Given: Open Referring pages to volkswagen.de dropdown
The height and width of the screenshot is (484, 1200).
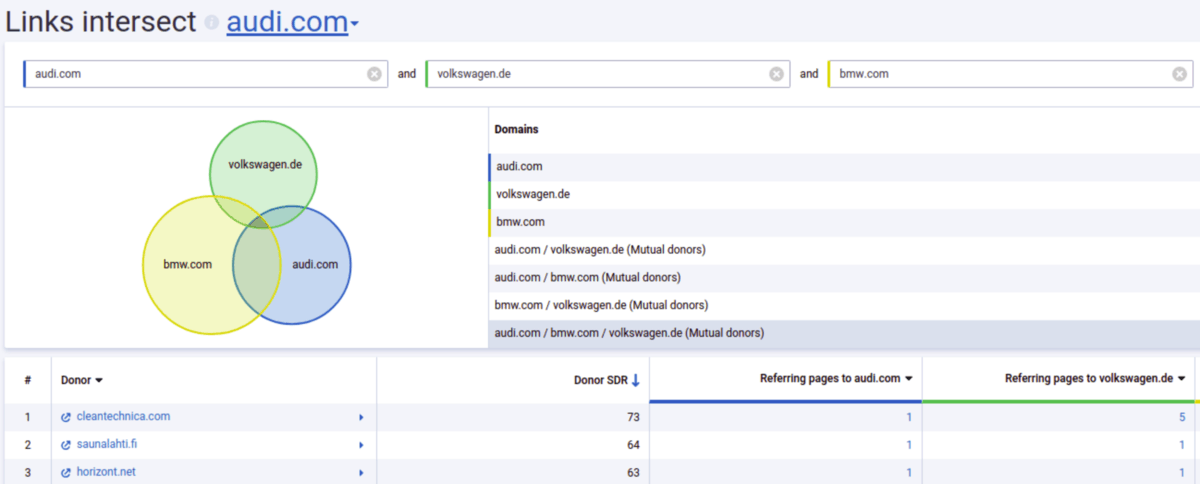Looking at the screenshot, I should [1181, 379].
